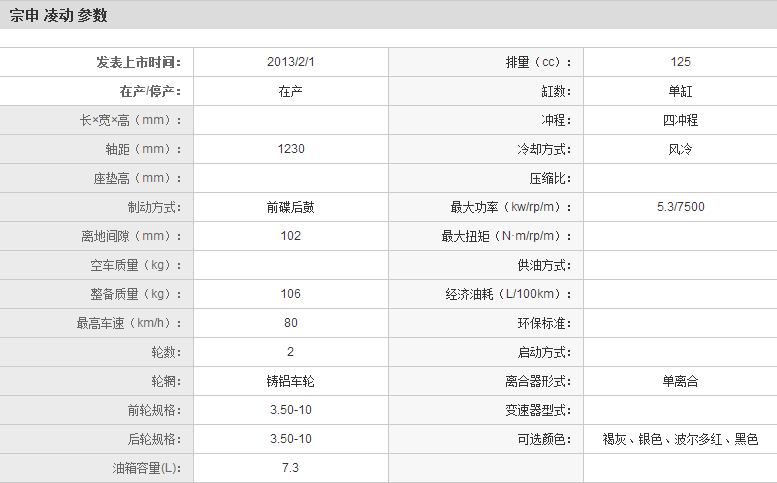Select the launch date value 2013/2/1

[x=290, y=62]
